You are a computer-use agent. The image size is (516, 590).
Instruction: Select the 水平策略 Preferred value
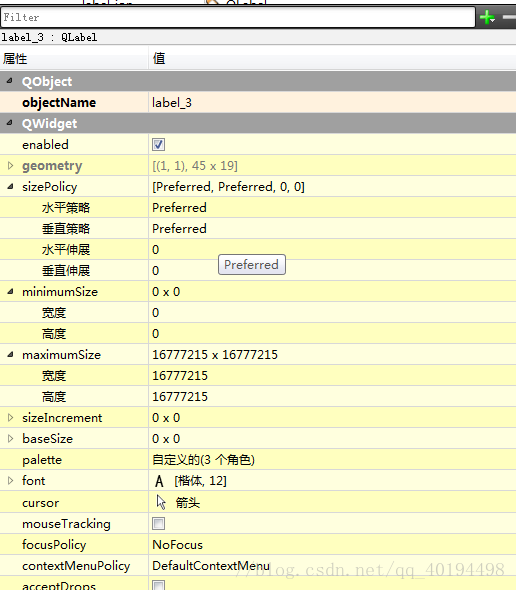pyautogui.click(x=179, y=208)
